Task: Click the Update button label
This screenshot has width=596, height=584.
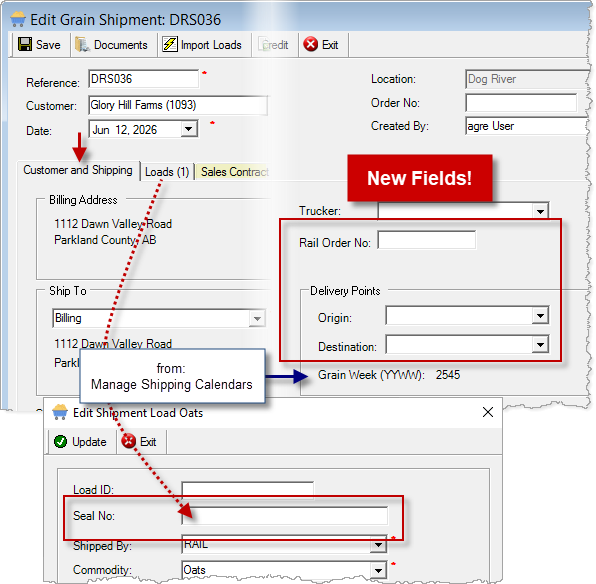Action: pyautogui.click(x=89, y=442)
